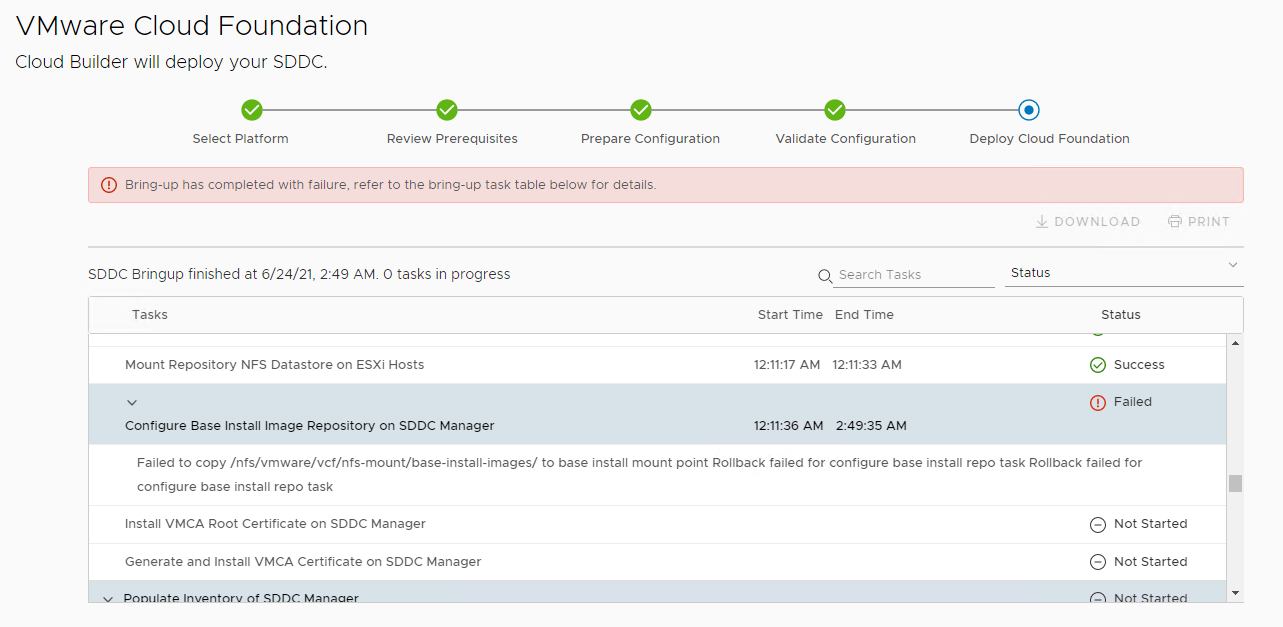
Task: Click the red Failed status icon
Action: (x=1098, y=402)
